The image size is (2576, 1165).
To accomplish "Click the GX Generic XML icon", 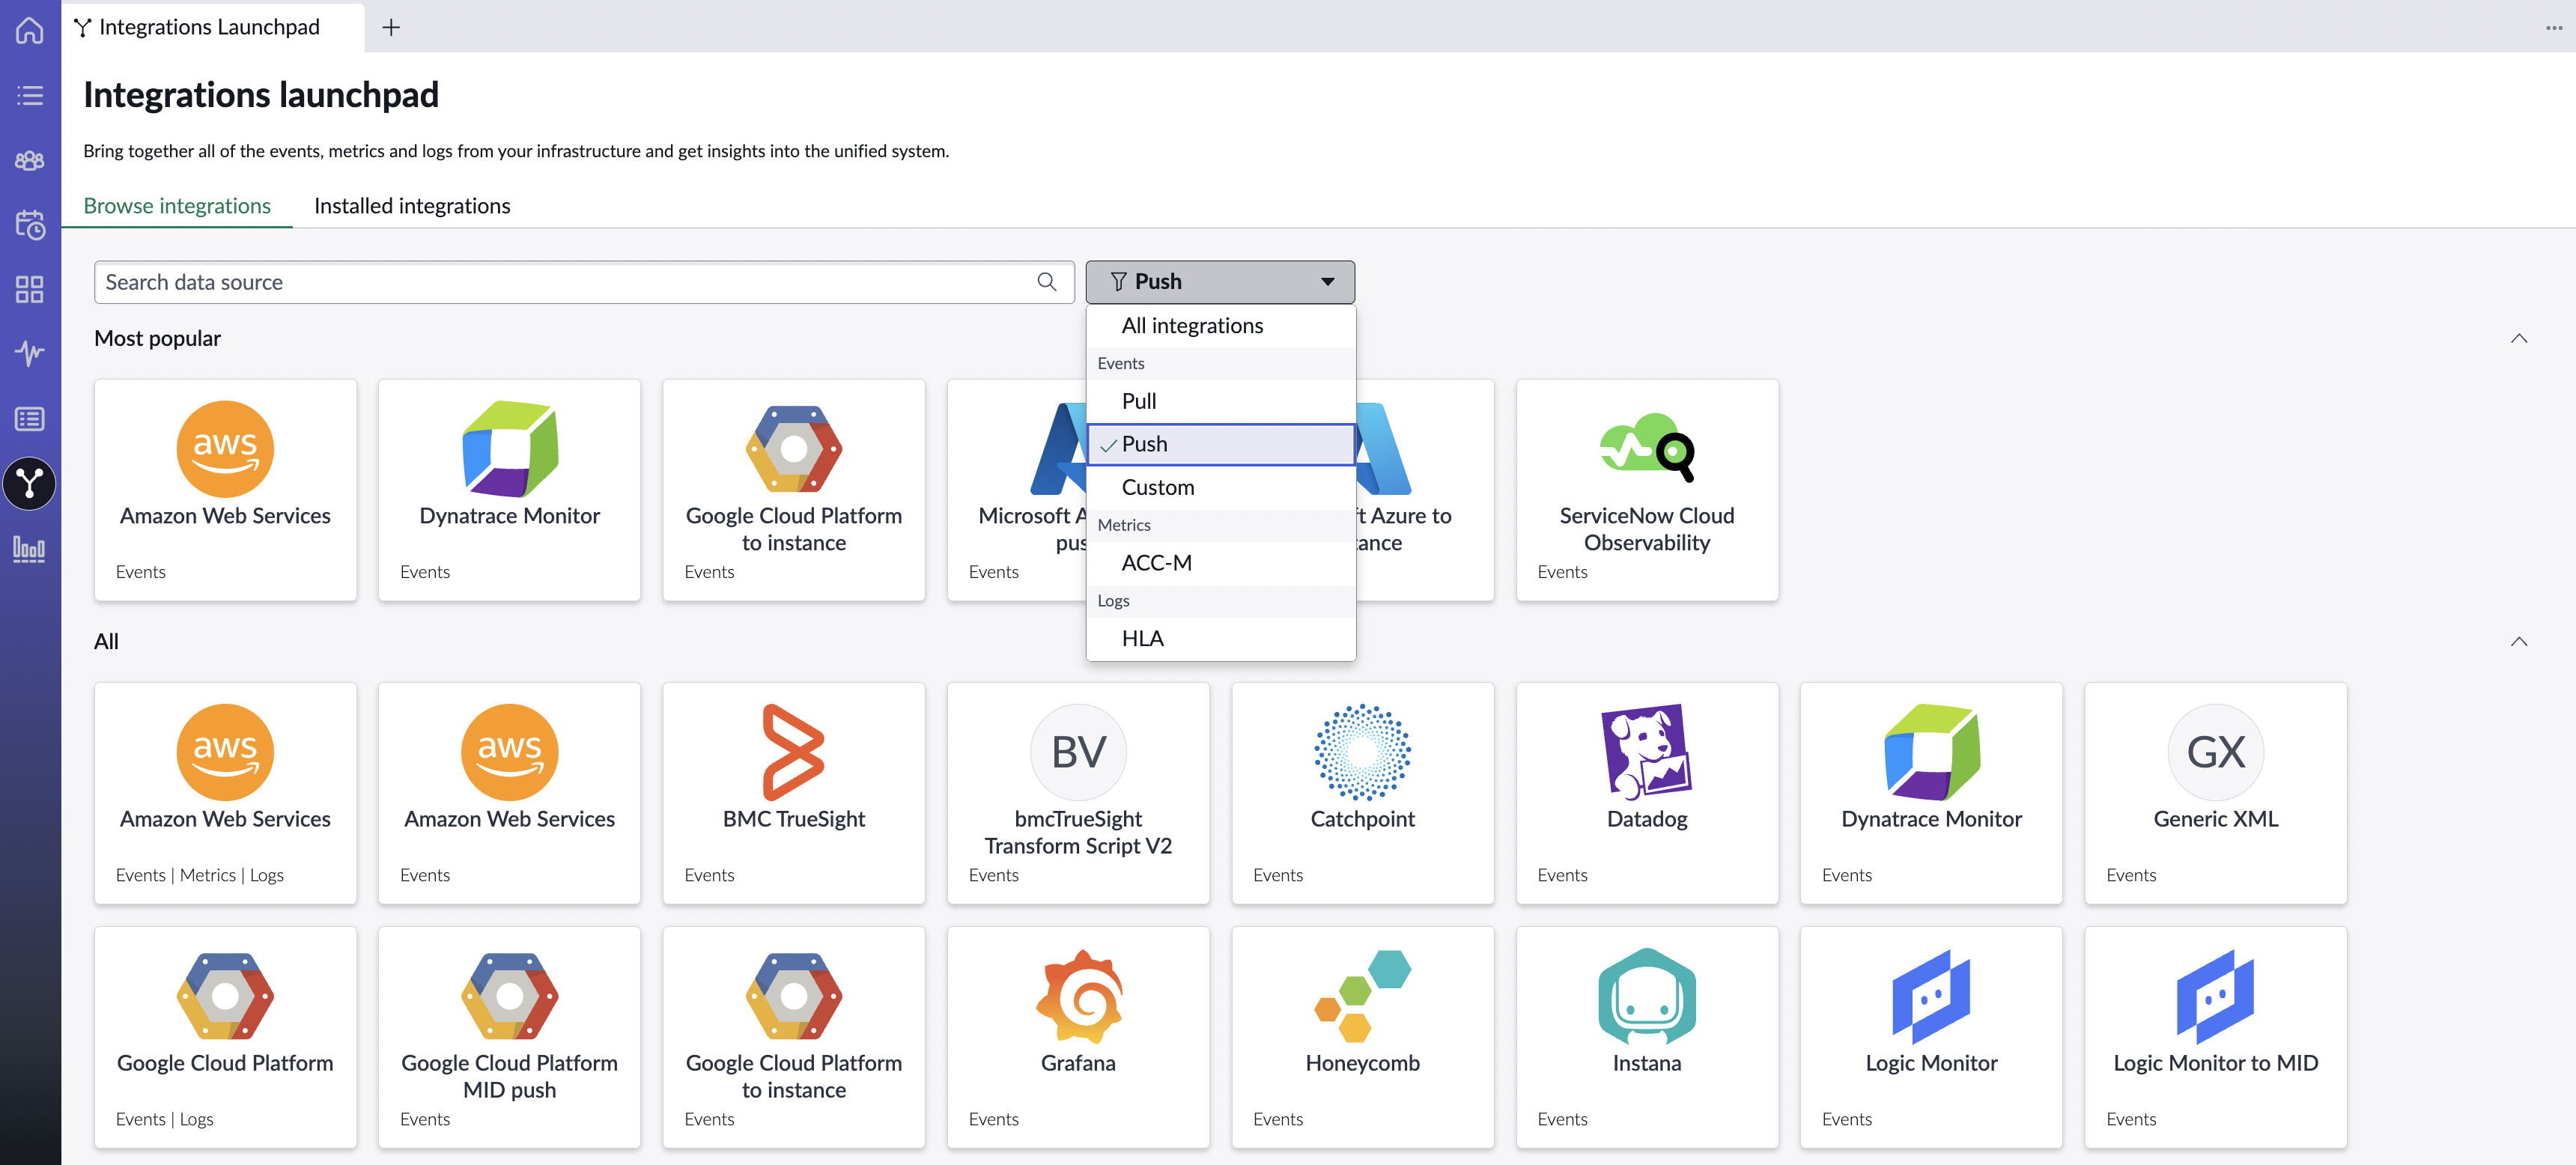I will point(2216,752).
